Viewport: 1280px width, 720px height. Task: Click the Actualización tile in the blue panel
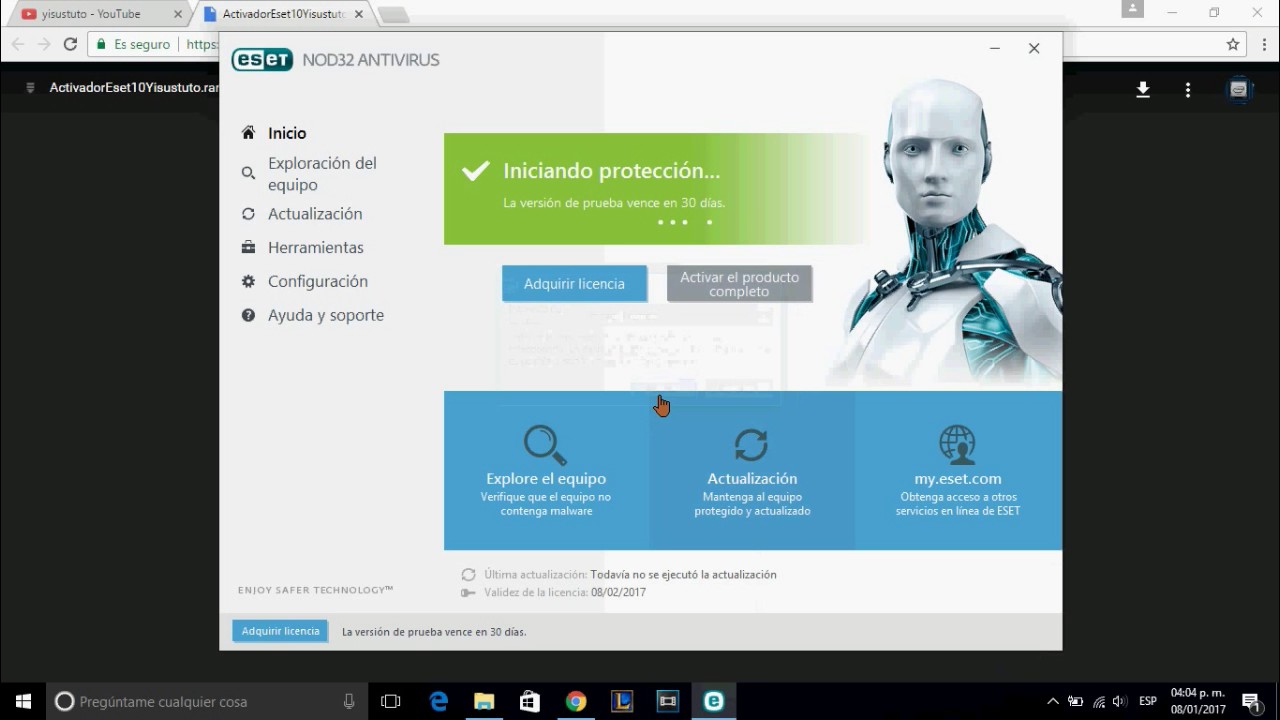point(752,470)
